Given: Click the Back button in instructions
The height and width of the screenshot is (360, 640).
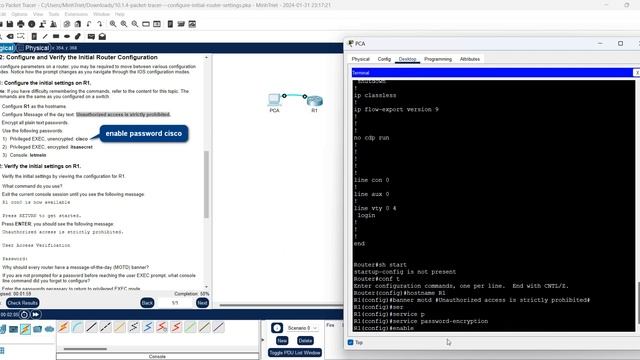Looking at the screenshot, I should tap(147, 303).
